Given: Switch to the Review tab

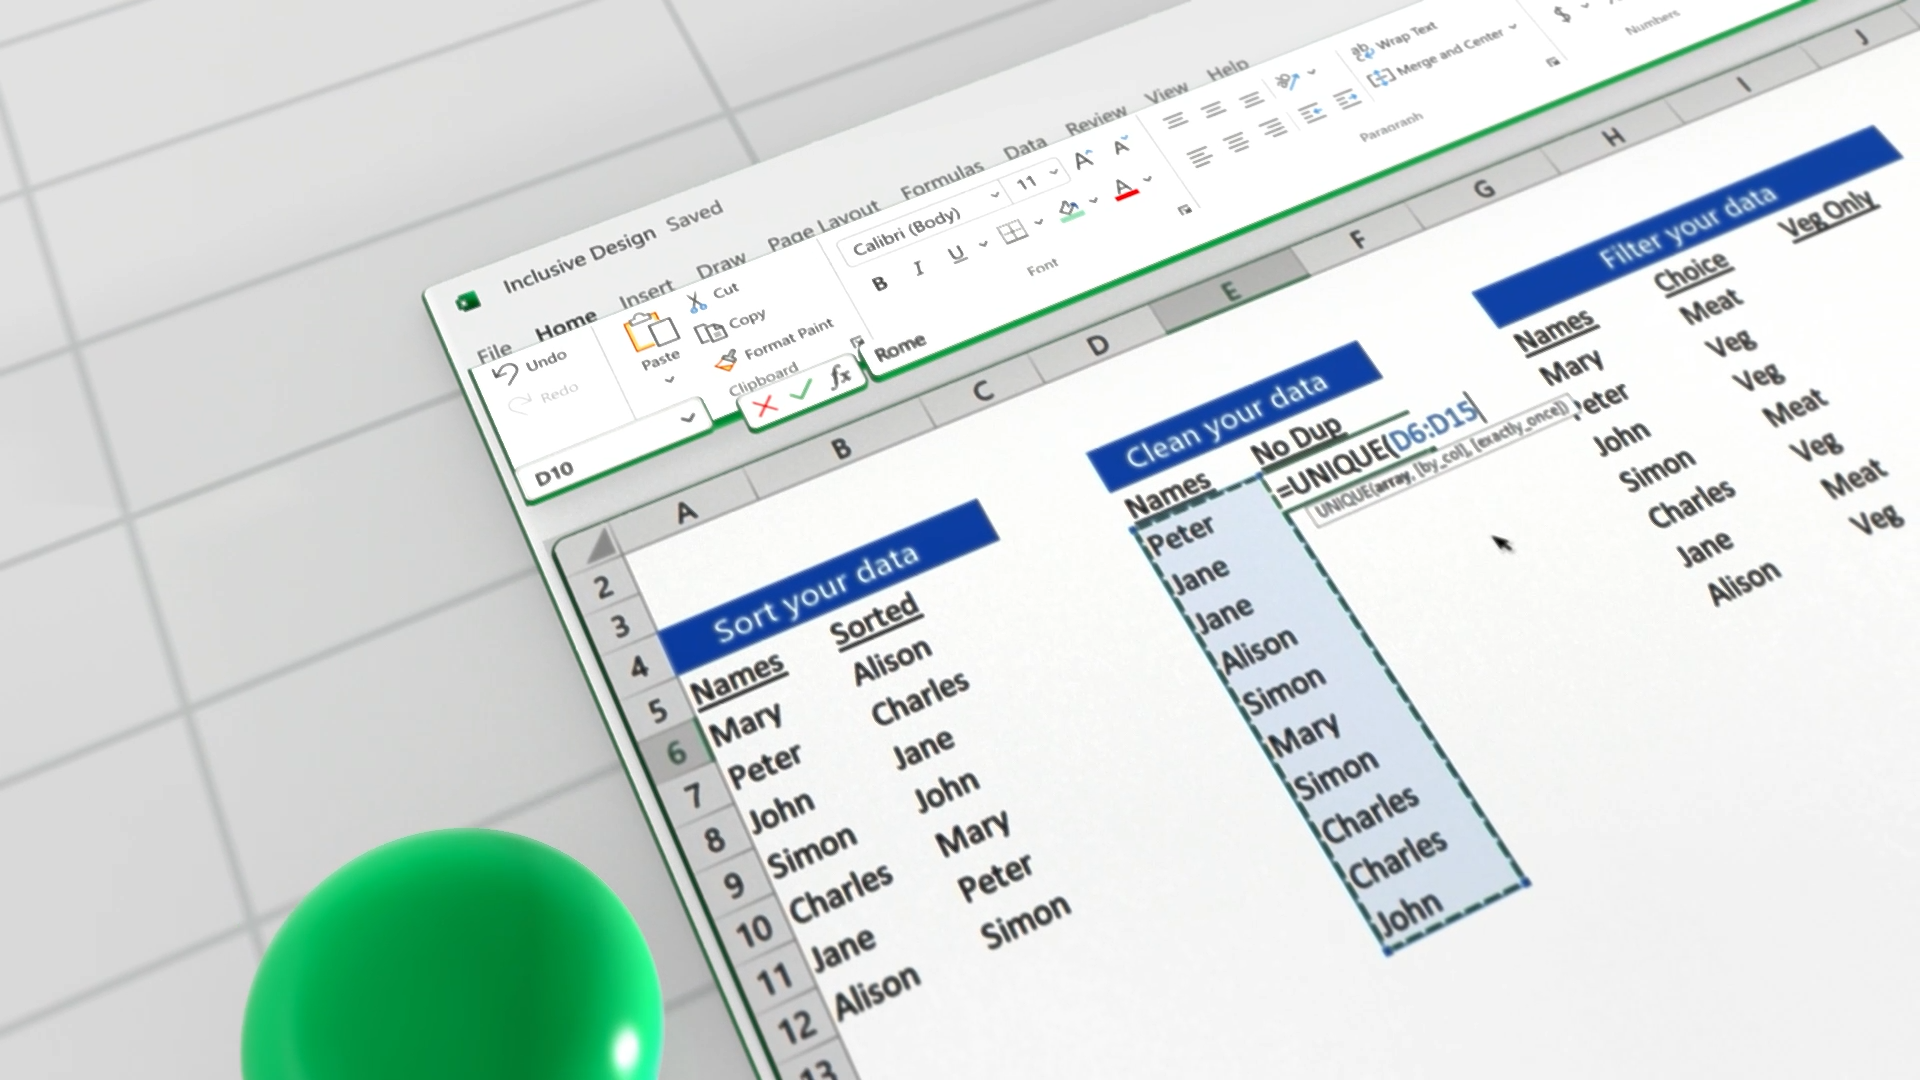Looking at the screenshot, I should click(x=1095, y=120).
